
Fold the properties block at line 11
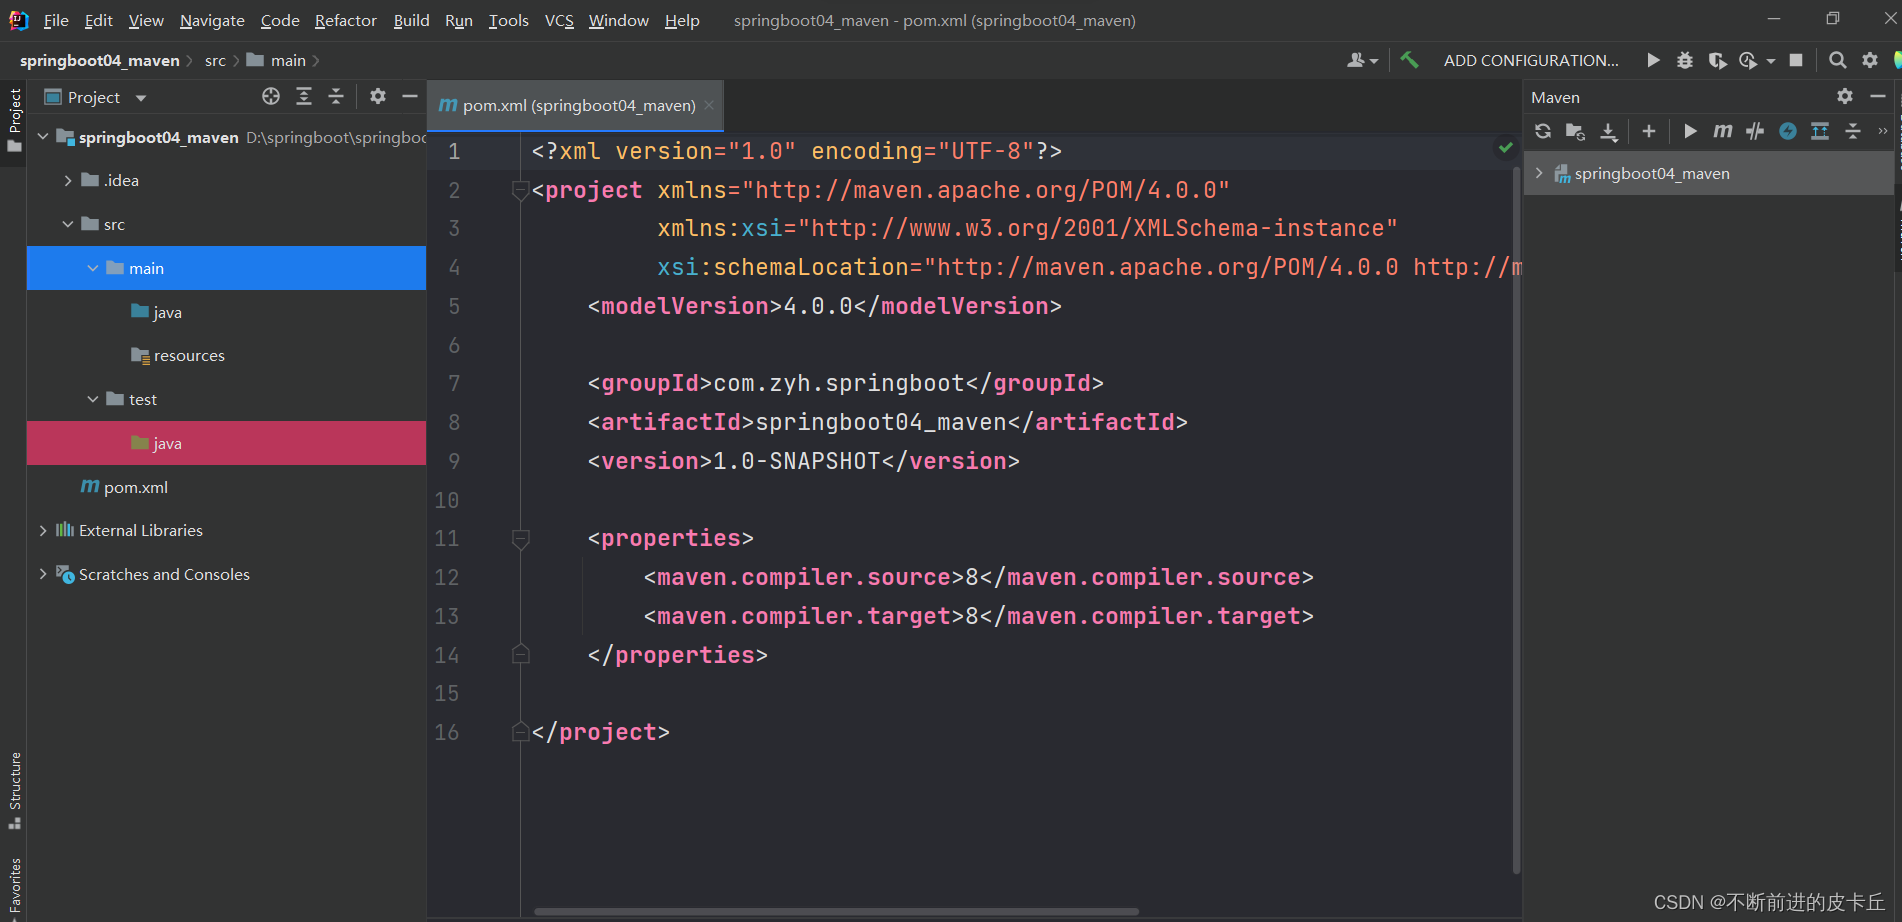pos(520,539)
